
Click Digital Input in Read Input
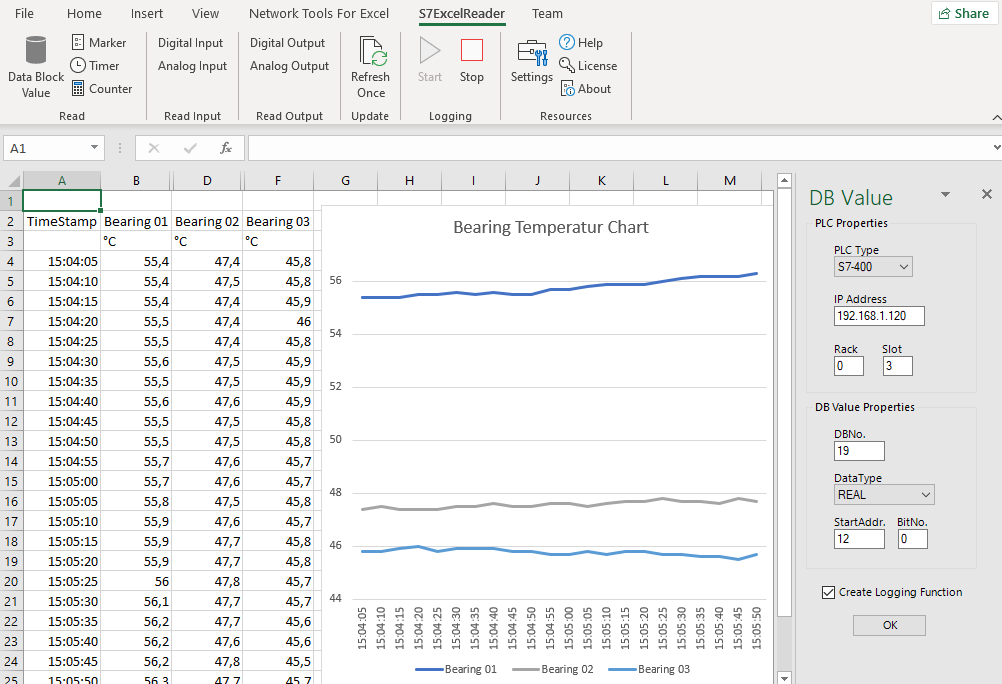190,43
